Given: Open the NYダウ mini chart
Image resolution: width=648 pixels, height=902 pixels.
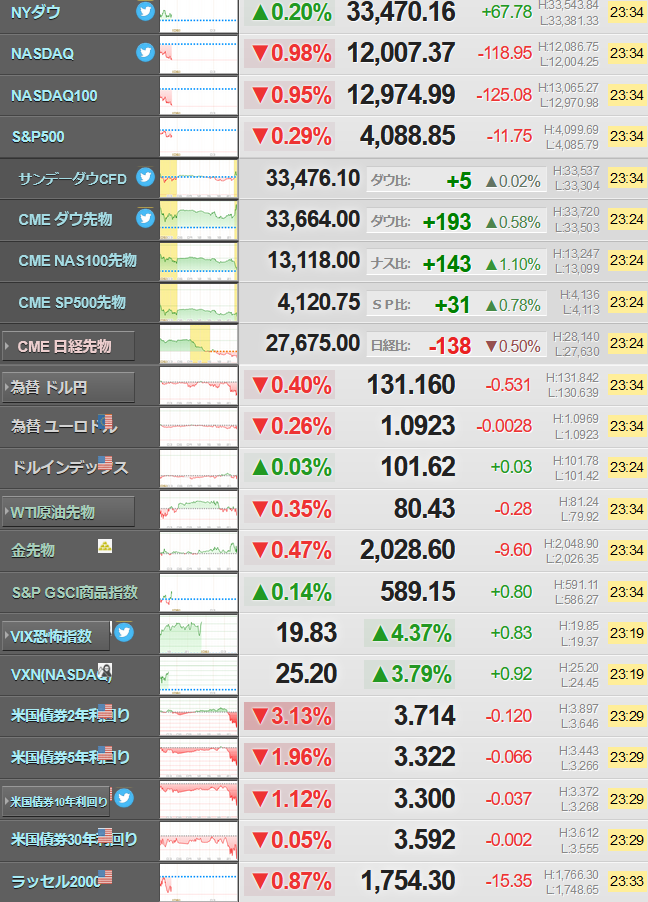Looking at the screenshot, I should tap(199, 16).
